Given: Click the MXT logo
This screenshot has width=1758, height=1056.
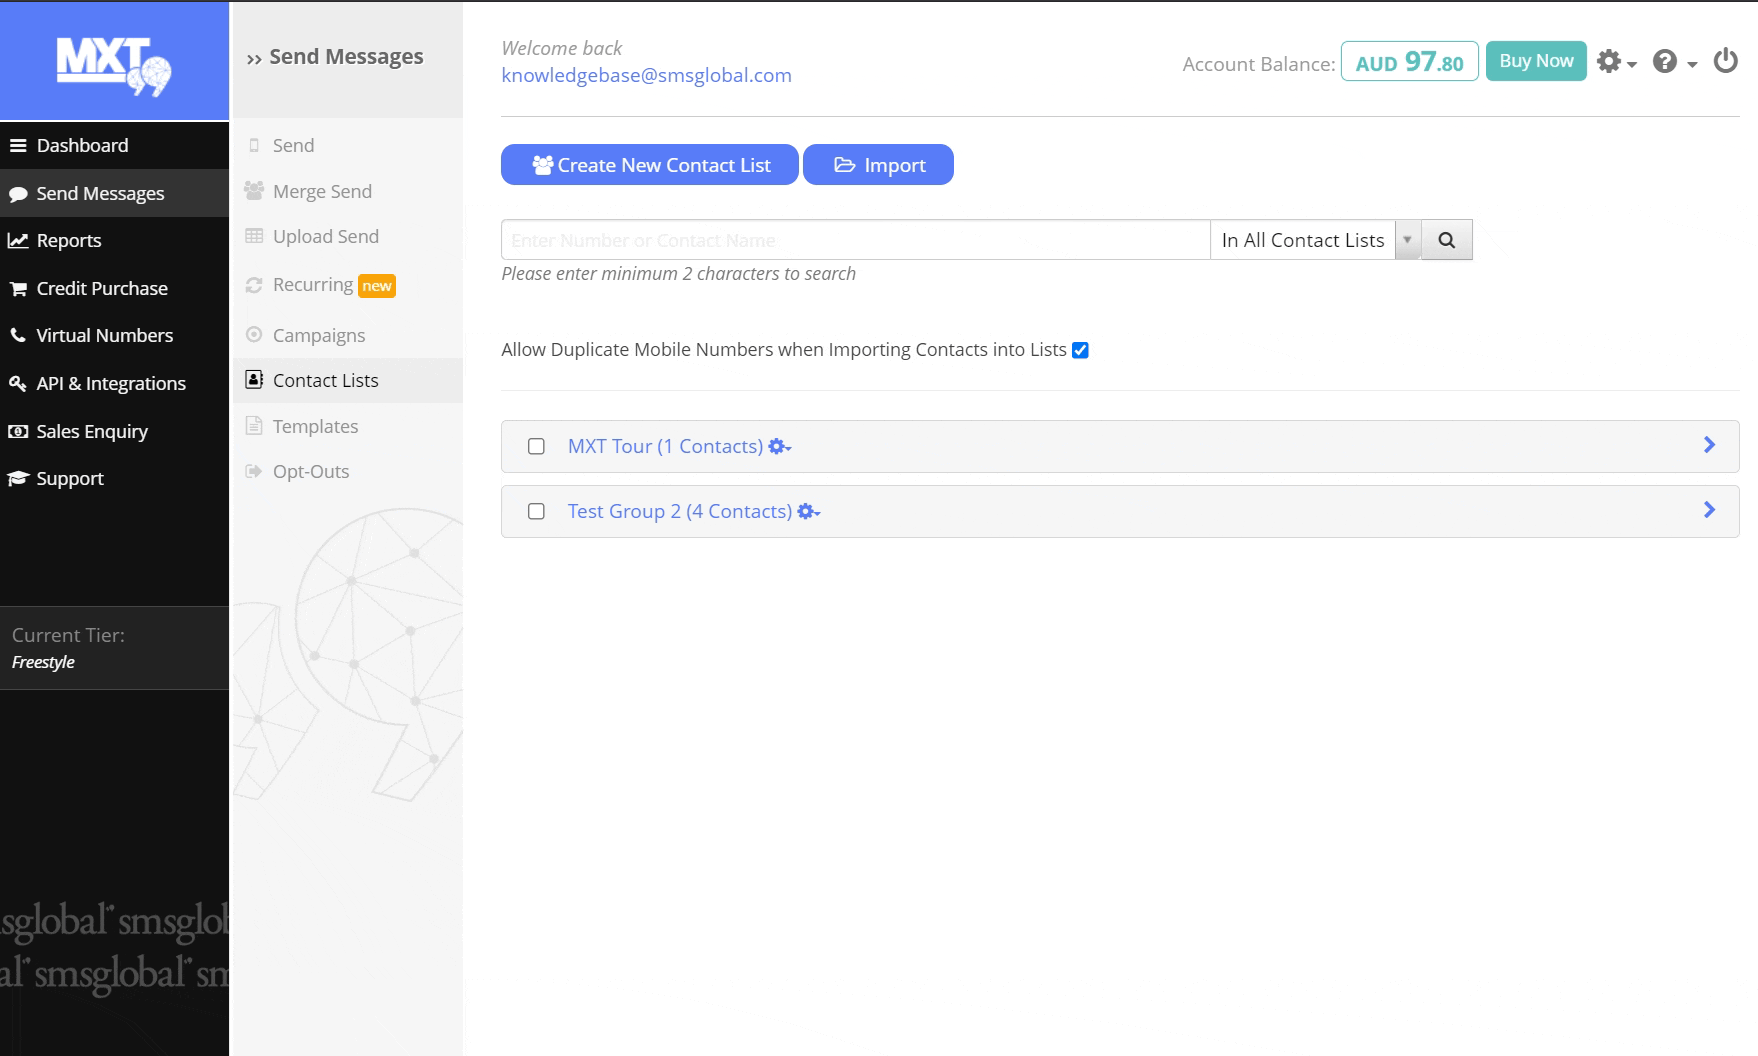Looking at the screenshot, I should click(114, 63).
